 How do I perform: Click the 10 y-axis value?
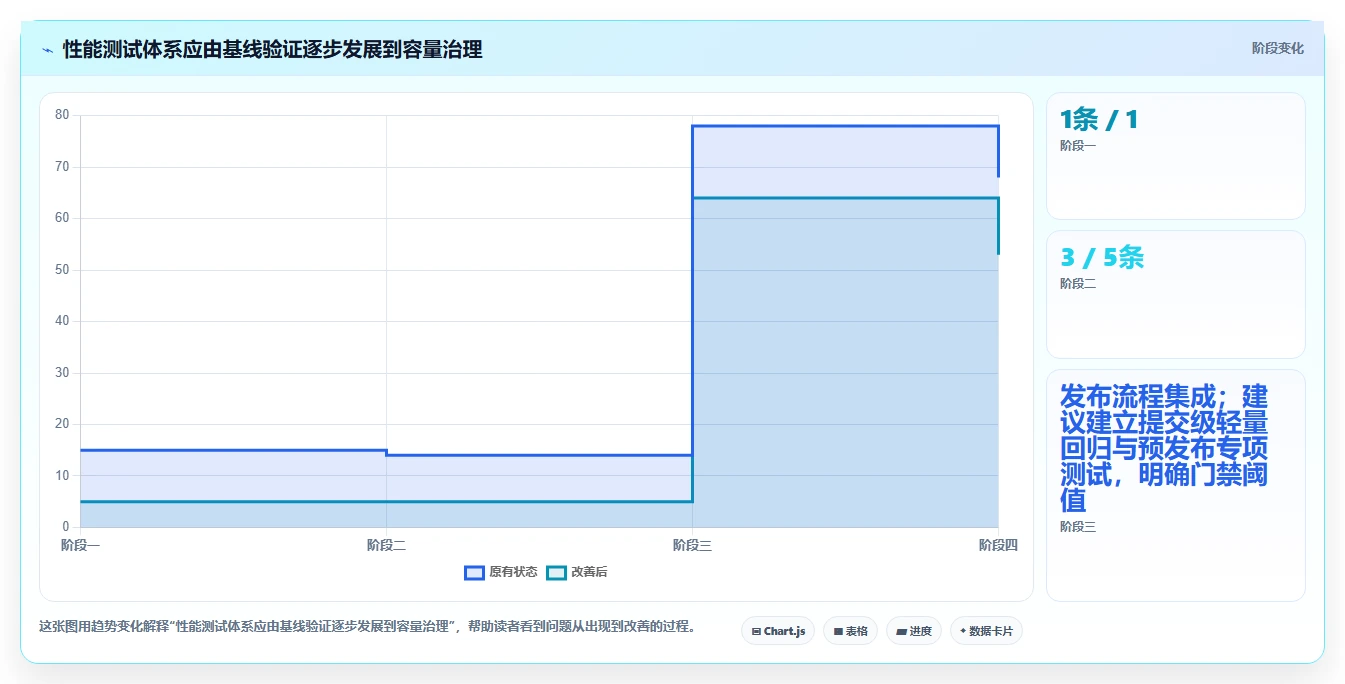pos(62,476)
